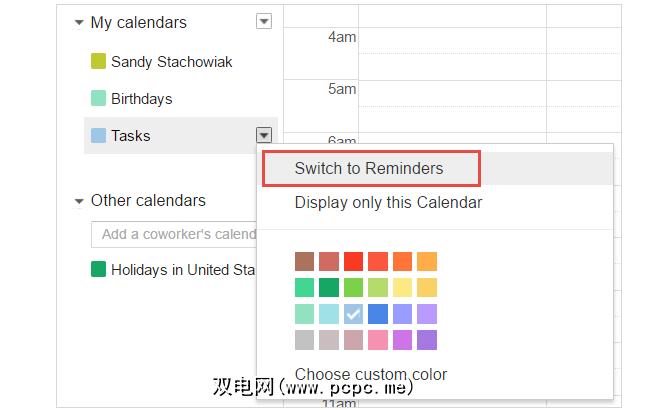Screen dimensions: 670x410
Task: Open the My calendars options dropdown
Action: 264,22
